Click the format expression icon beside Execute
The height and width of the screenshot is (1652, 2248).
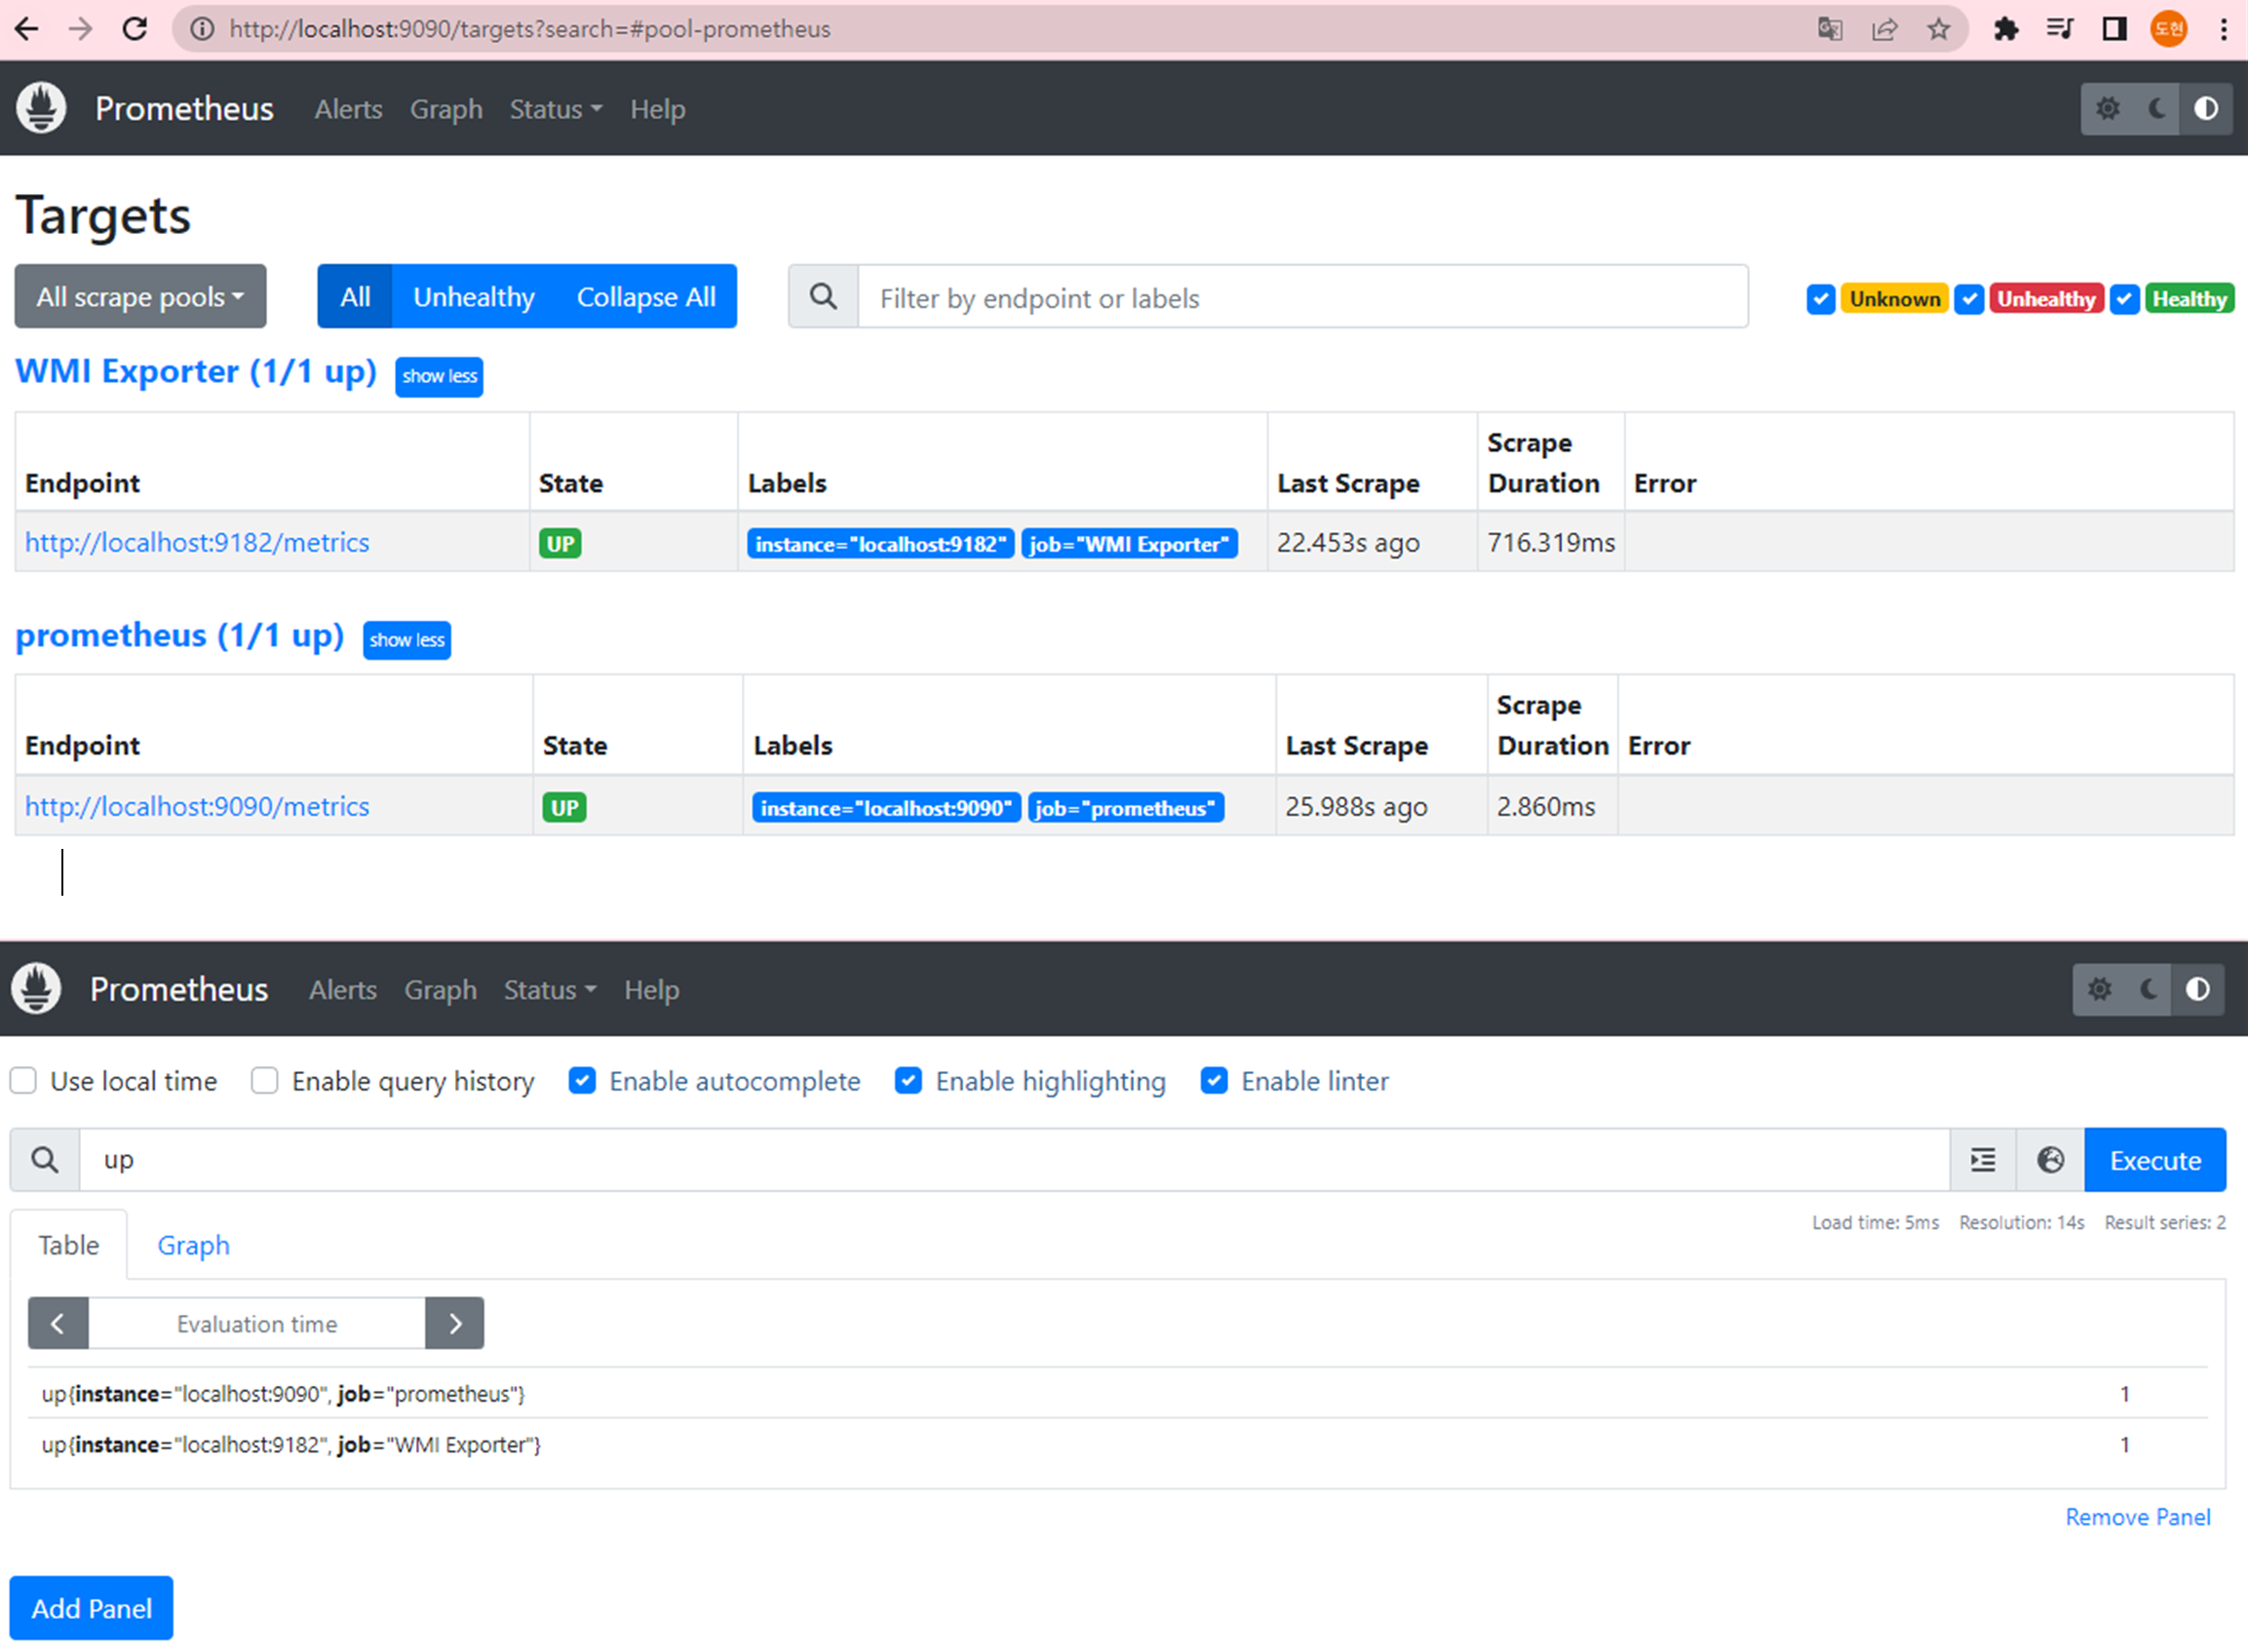tap(1982, 1160)
